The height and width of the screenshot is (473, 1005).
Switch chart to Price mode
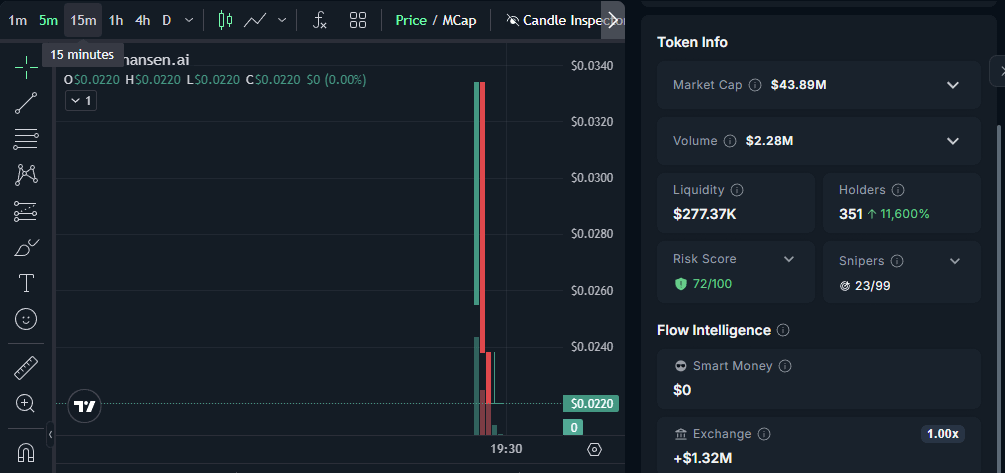click(x=411, y=21)
